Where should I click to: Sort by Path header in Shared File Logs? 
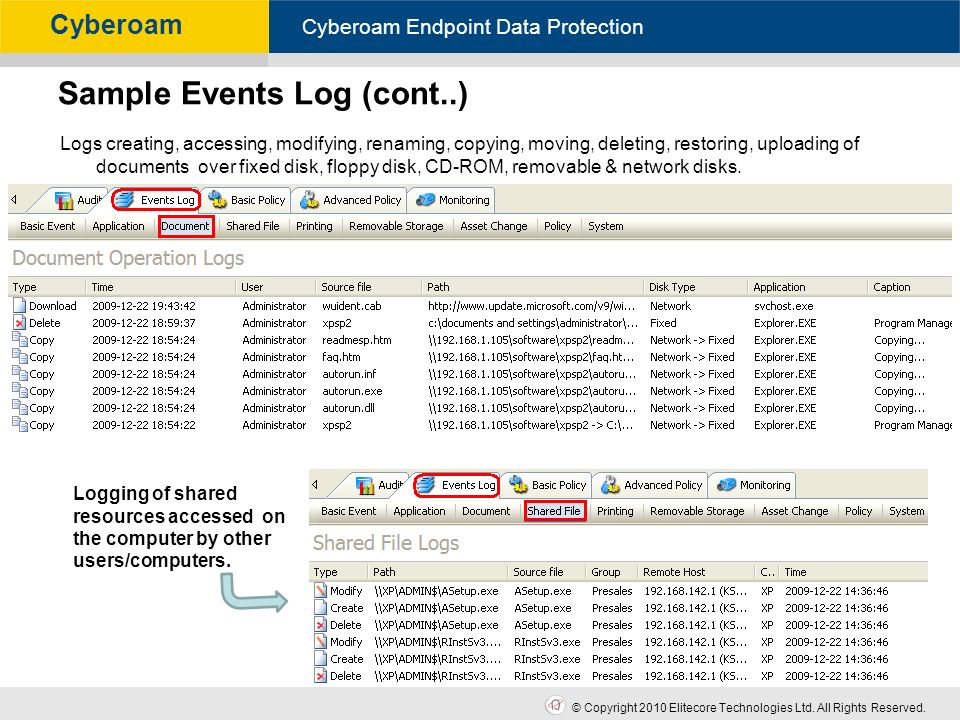[438, 572]
